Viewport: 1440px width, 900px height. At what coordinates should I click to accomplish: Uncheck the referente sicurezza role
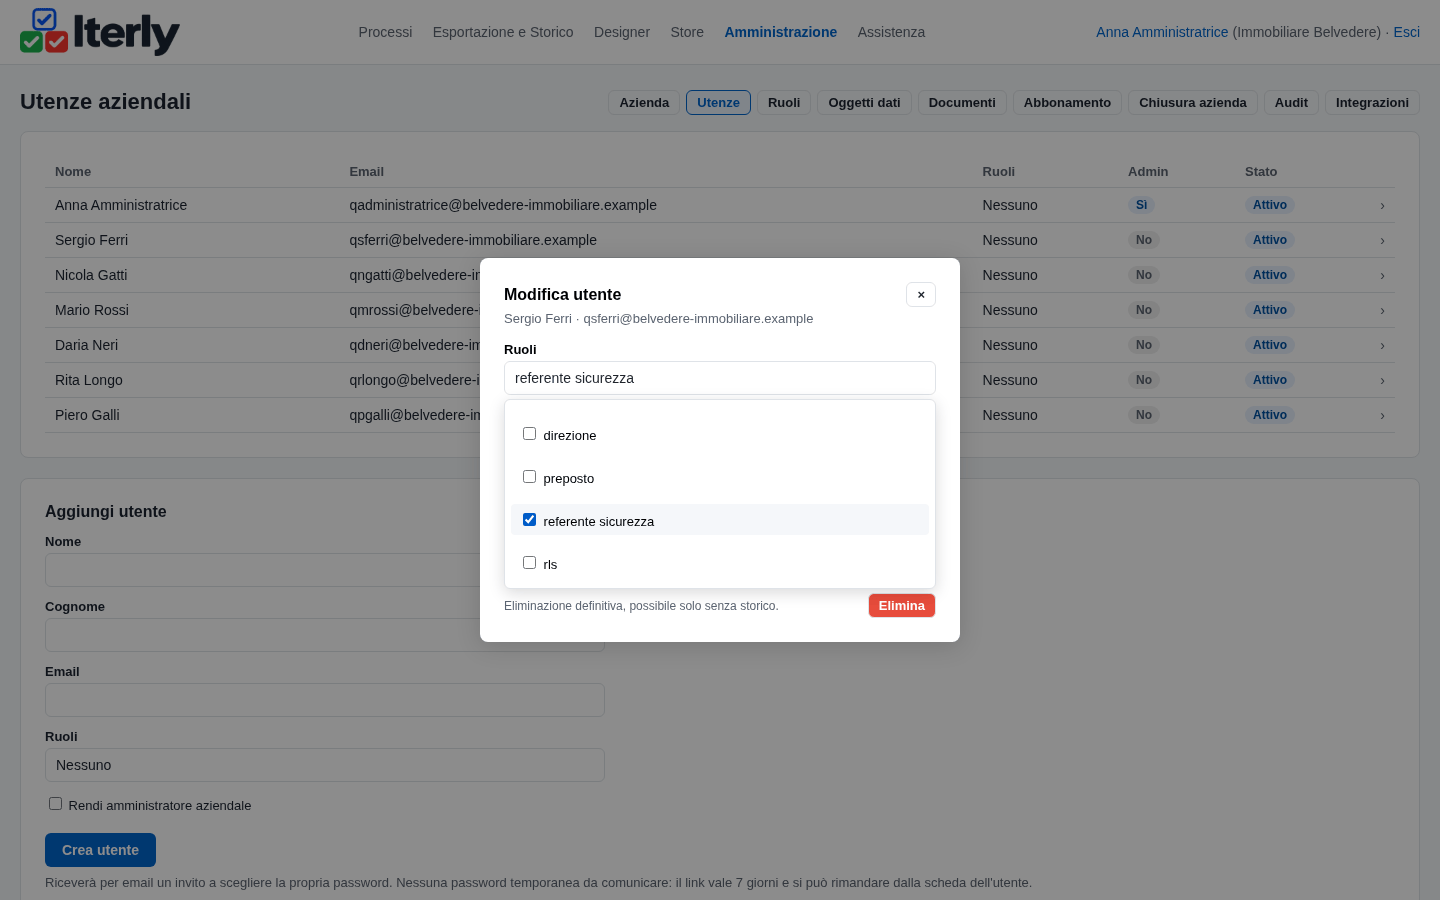(x=529, y=520)
